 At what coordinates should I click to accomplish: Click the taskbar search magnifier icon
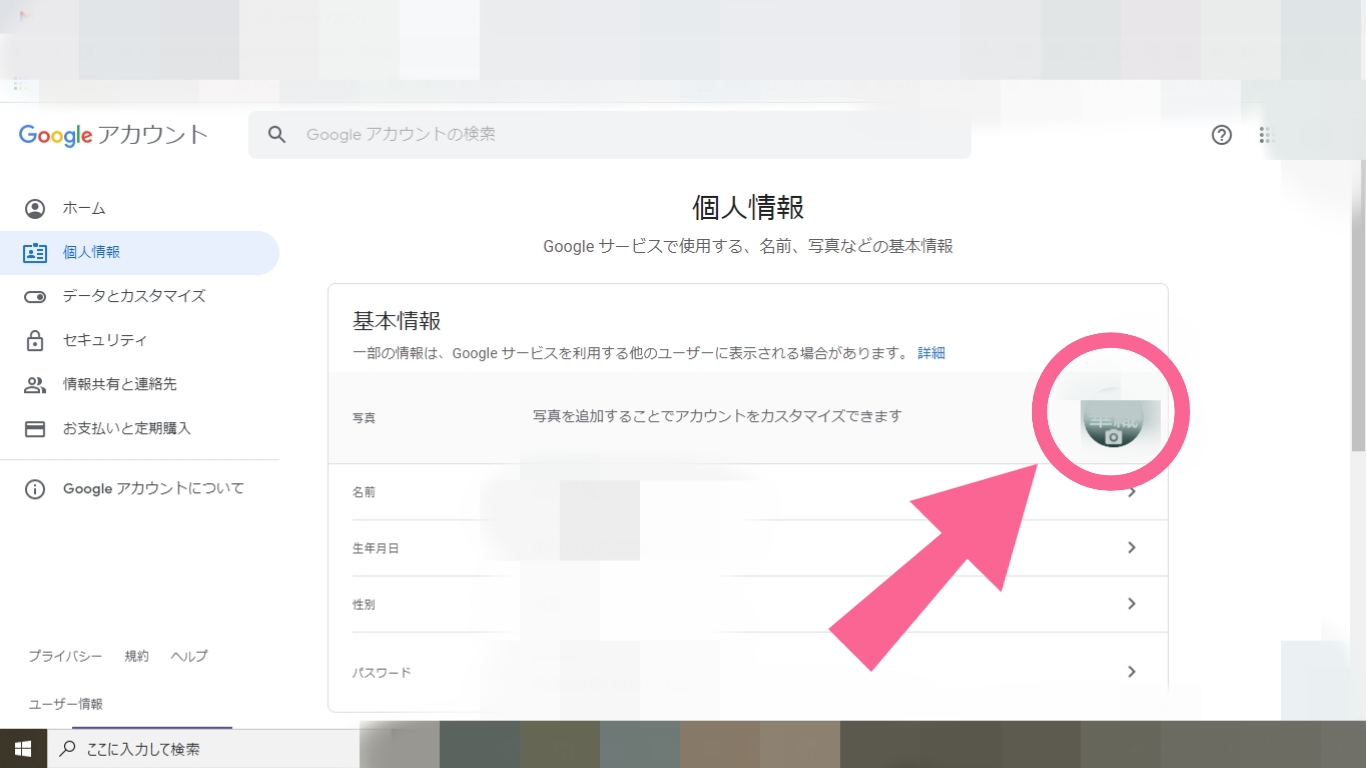(x=67, y=749)
